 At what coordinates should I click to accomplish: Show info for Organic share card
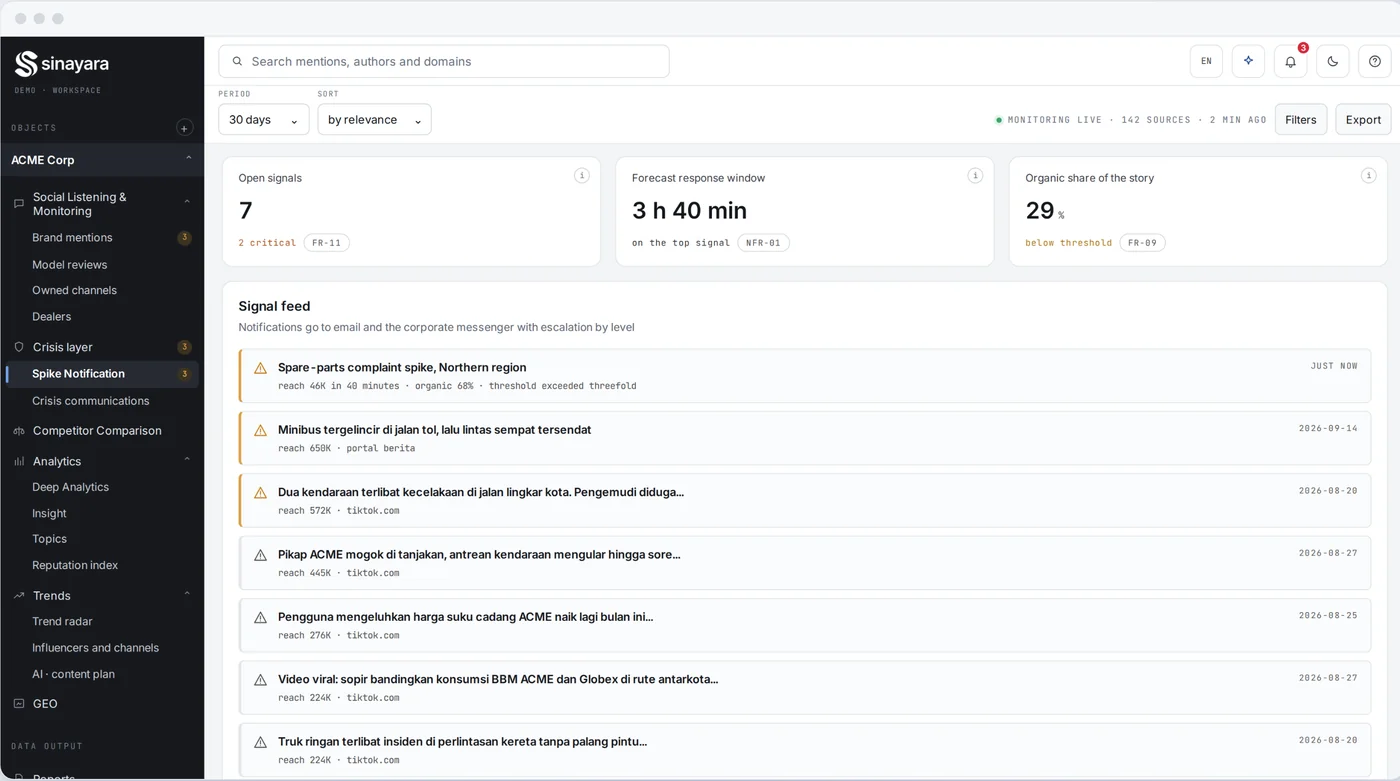coord(1369,175)
